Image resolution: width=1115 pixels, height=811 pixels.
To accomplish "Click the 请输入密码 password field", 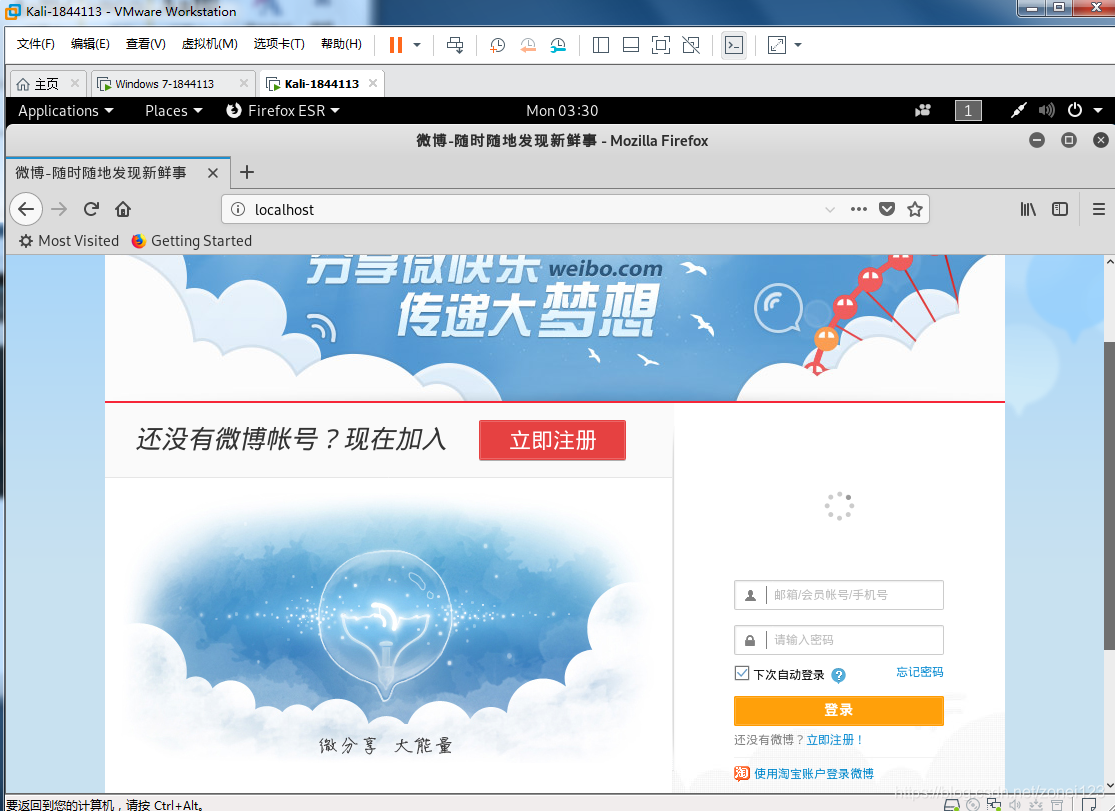I will point(839,640).
